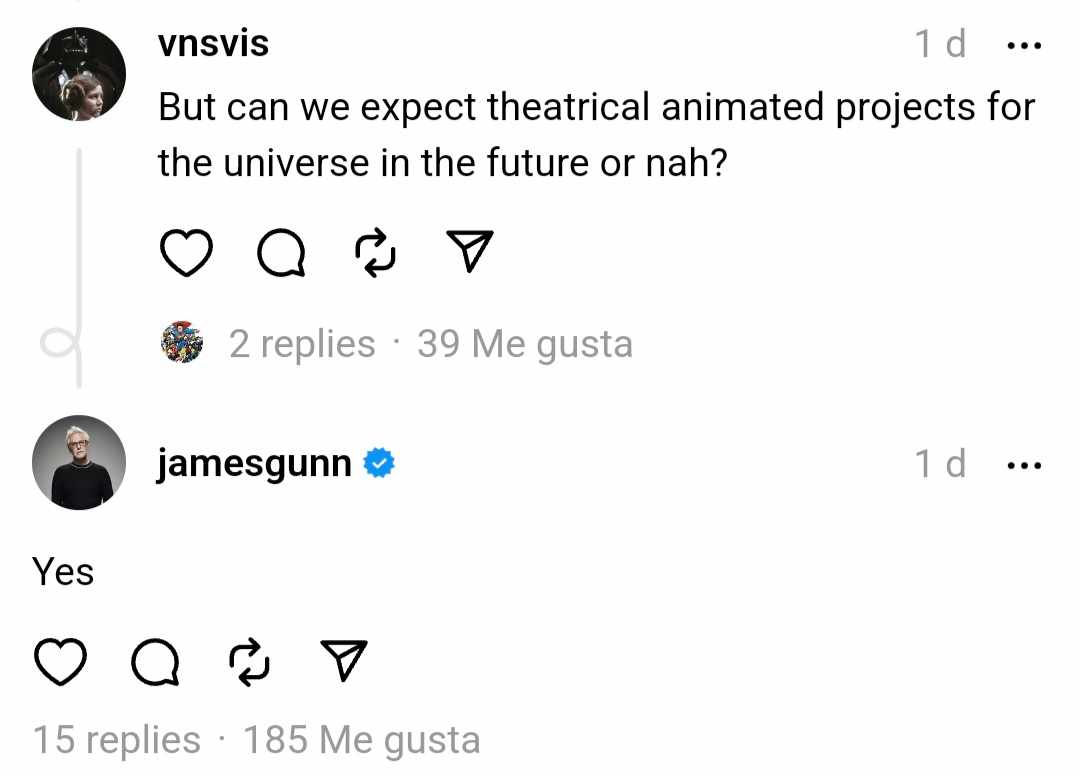Open the 15 replies under jamesgunn's post
Viewport: 1080px width, 775px height.
coord(116,739)
